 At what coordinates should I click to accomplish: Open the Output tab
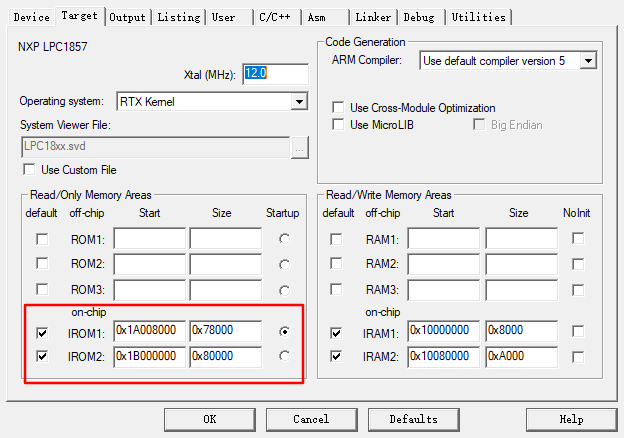pyautogui.click(x=127, y=17)
